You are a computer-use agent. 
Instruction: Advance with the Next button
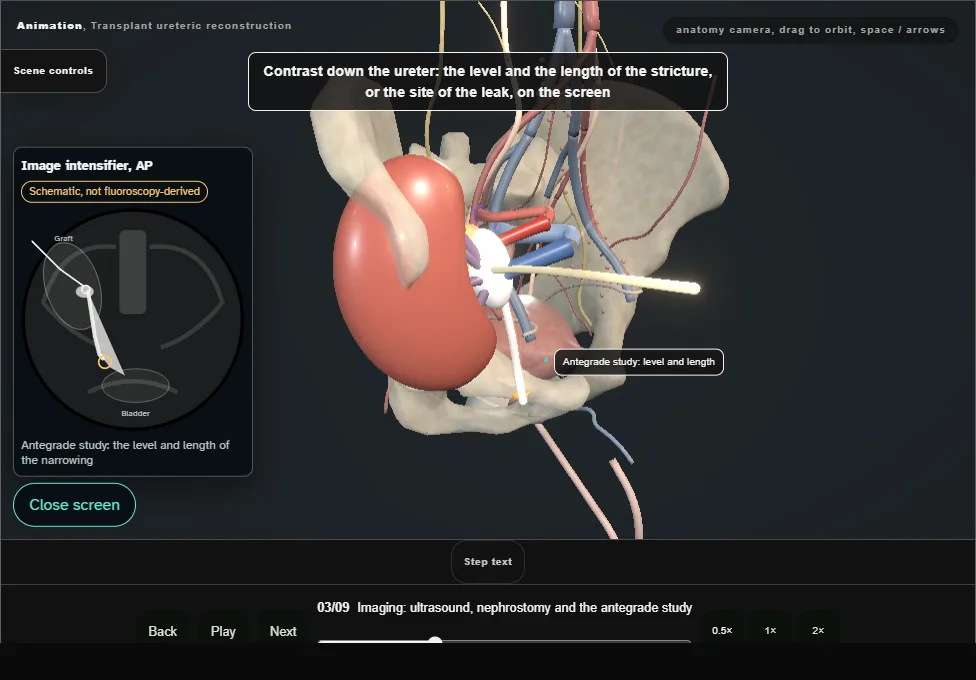283,631
